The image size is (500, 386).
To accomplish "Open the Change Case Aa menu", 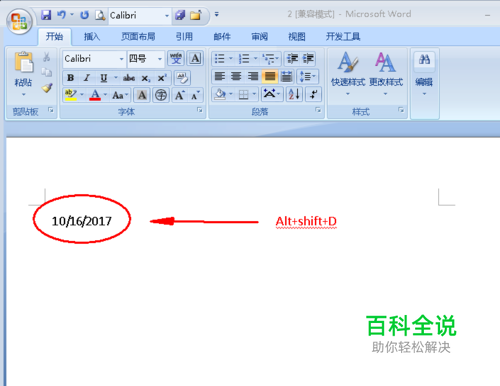I will [120, 95].
